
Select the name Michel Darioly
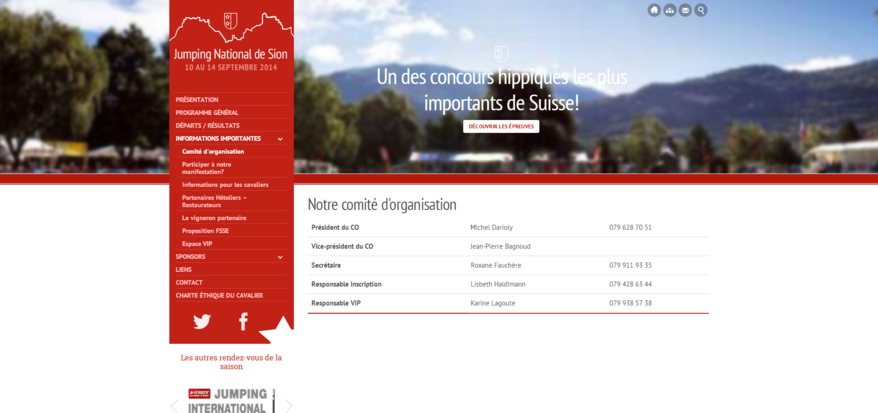click(492, 227)
